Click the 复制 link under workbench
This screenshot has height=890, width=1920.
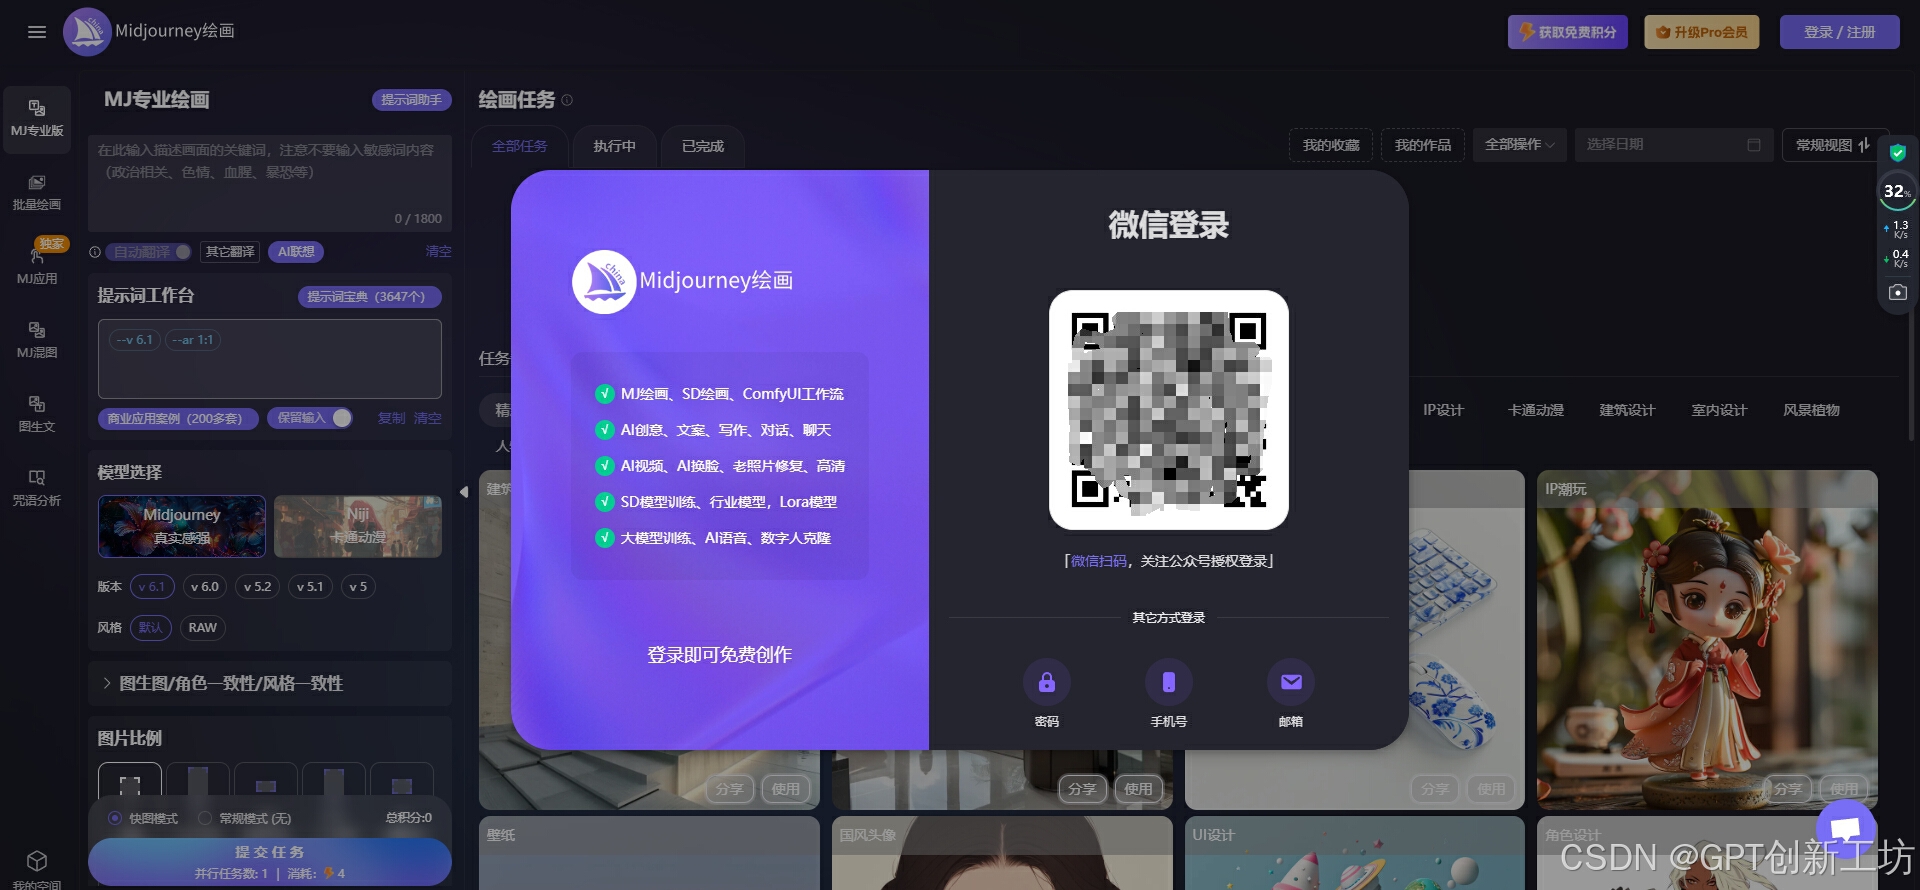click(x=391, y=418)
